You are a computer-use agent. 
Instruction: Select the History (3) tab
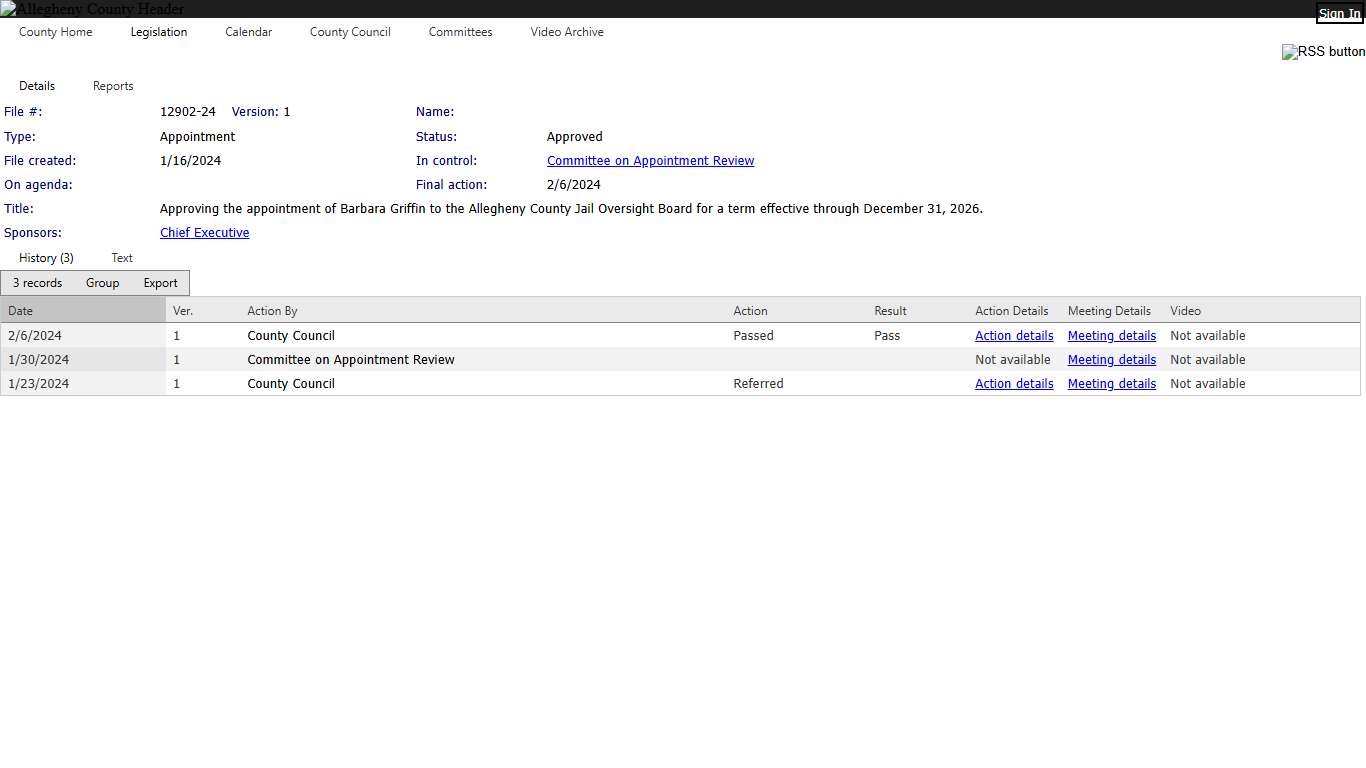tap(46, 258)
